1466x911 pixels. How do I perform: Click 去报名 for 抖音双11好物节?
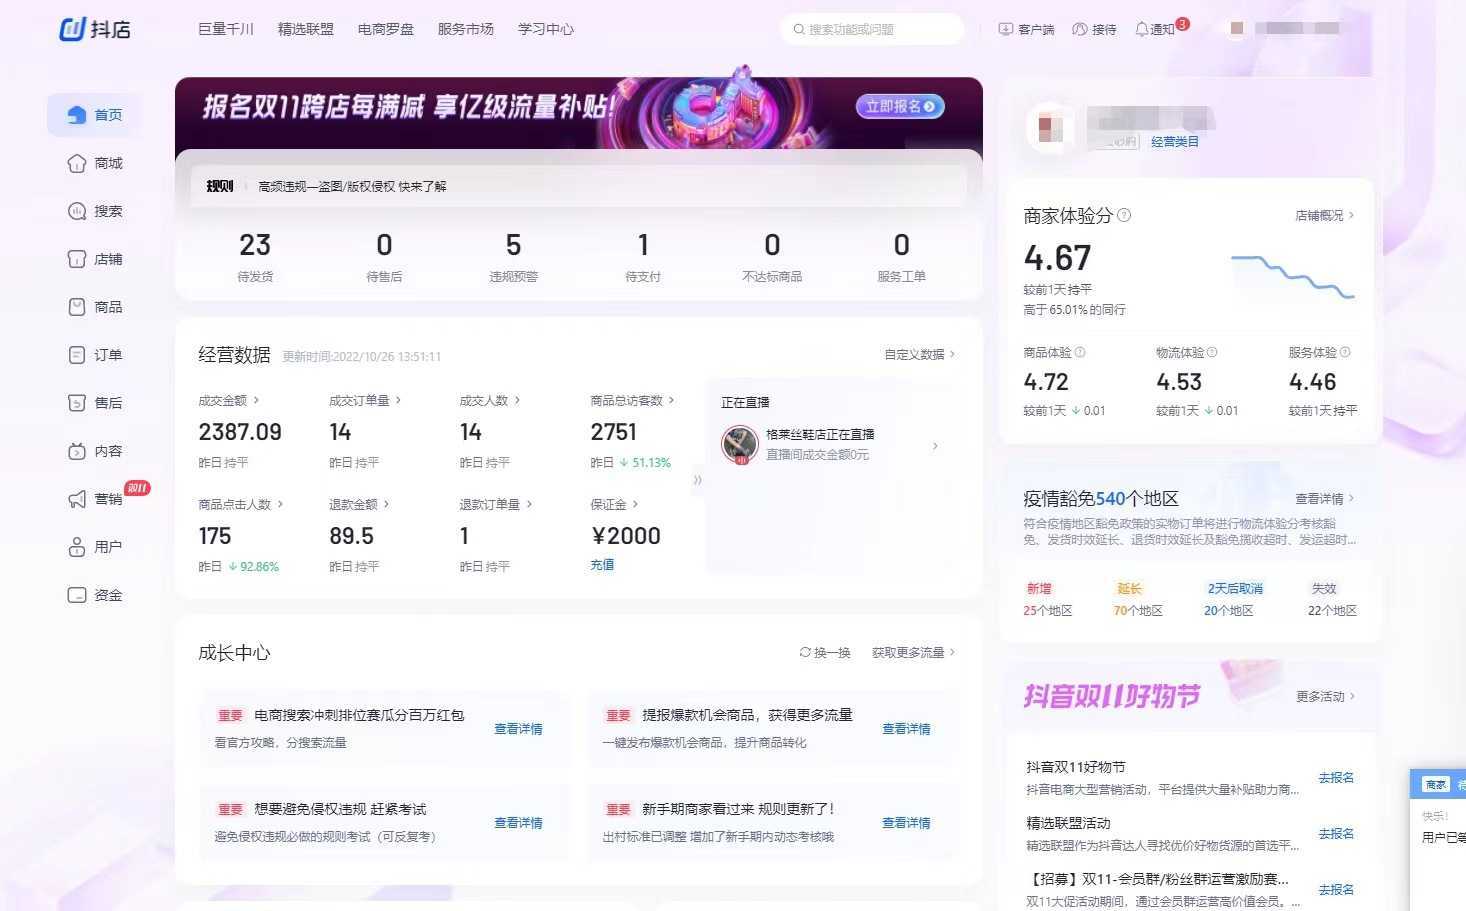click(1336, 777)
